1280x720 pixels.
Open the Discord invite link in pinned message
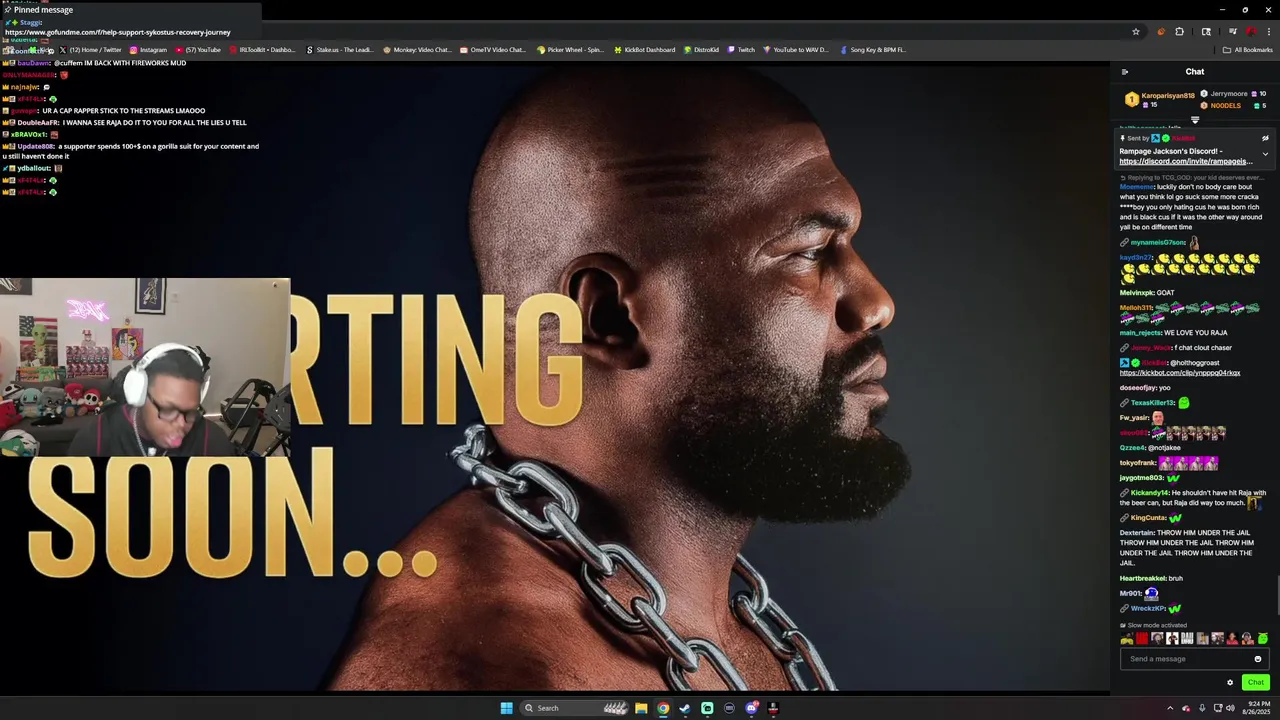(x=1186, y=161)
